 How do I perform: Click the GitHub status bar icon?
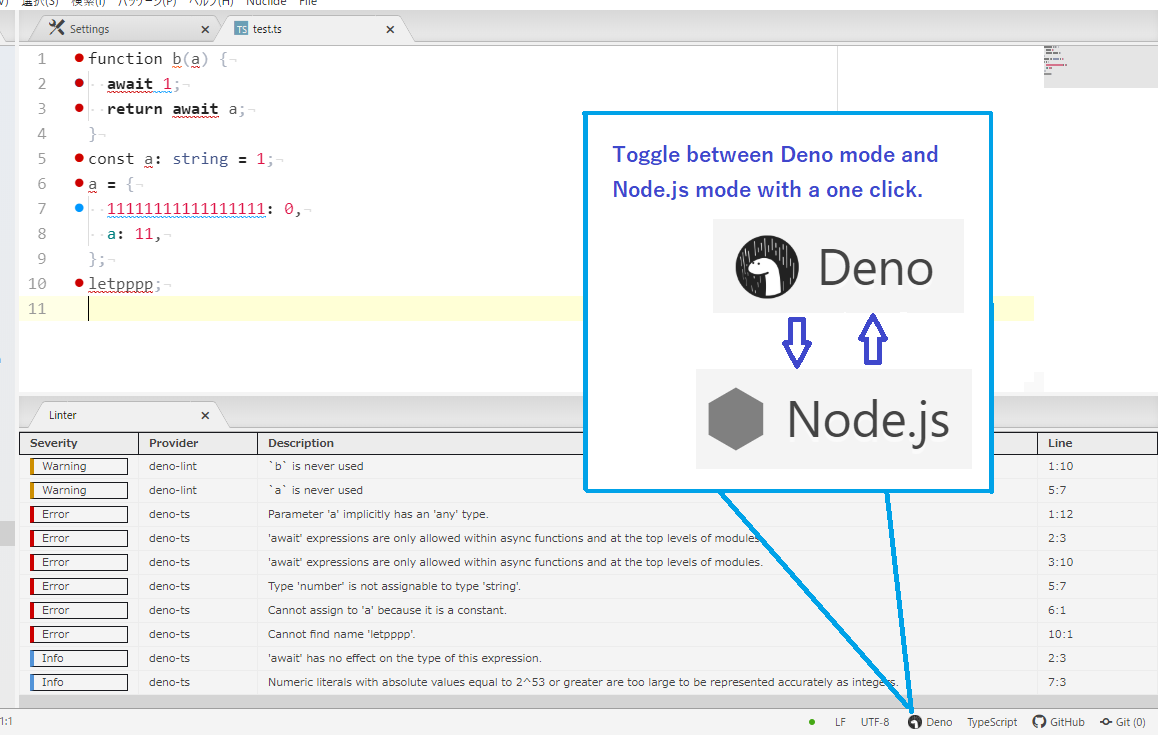[x=1058, y=722]
